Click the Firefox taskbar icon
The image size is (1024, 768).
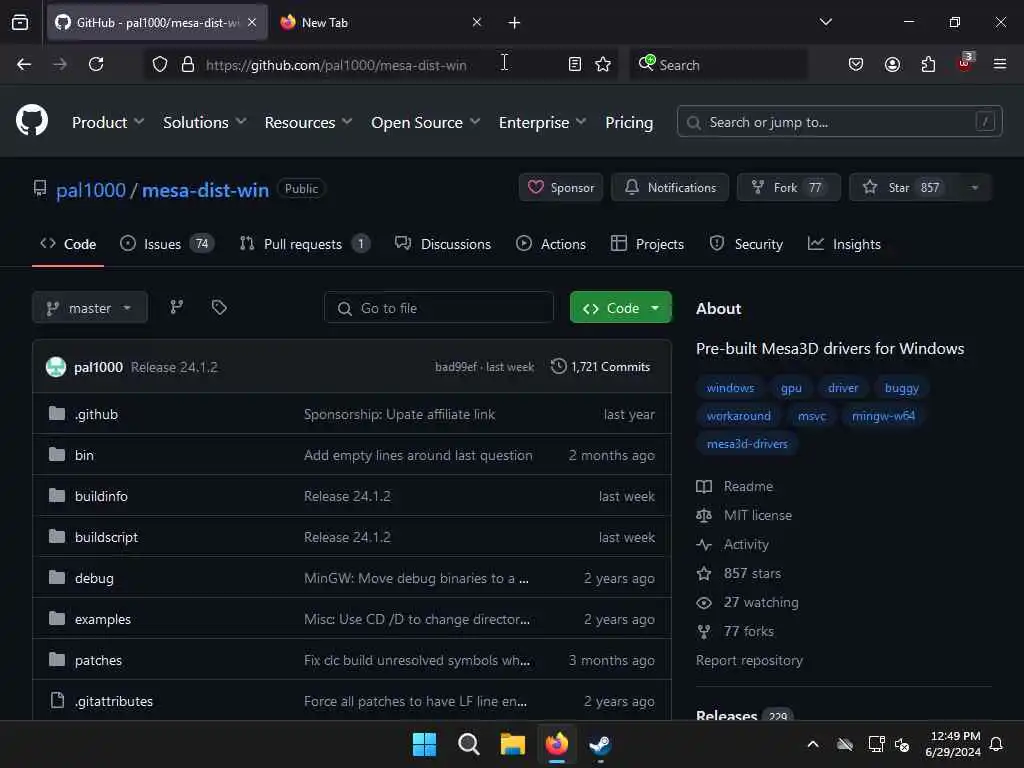[556, 744]
